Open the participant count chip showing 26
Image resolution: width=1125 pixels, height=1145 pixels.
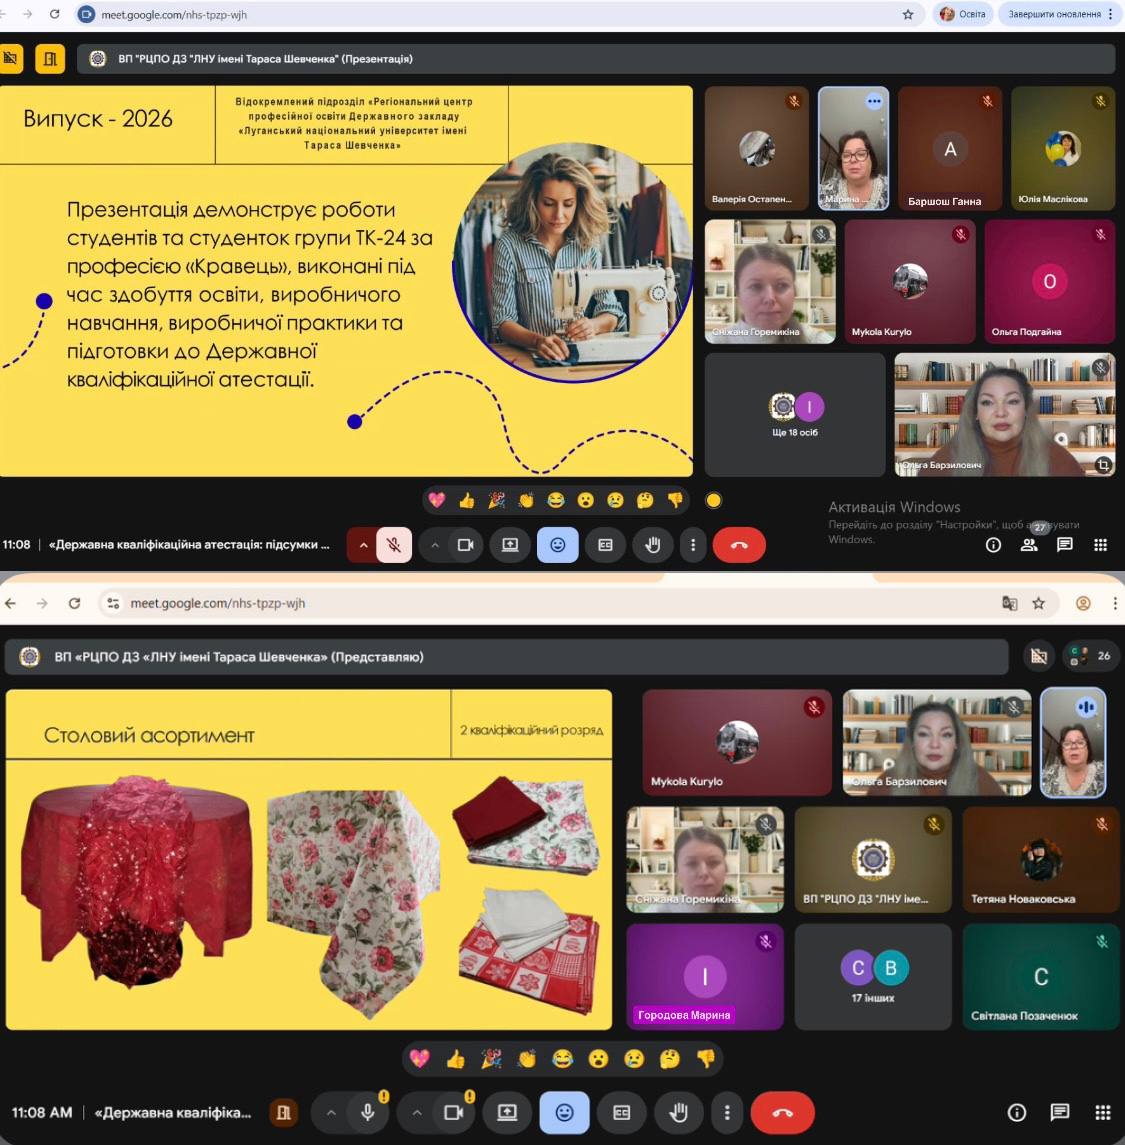(1091, 656)
